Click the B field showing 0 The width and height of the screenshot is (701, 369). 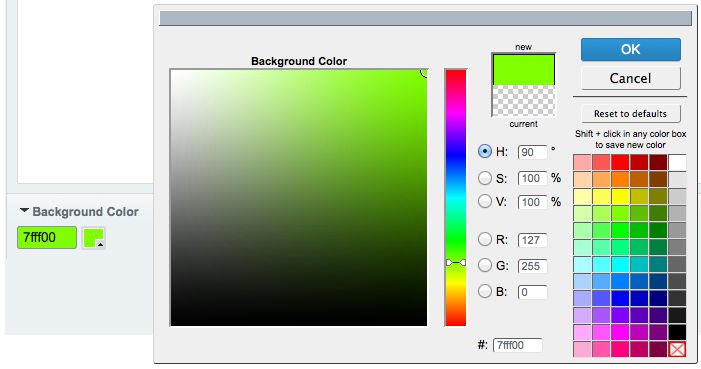click(532, 292)
